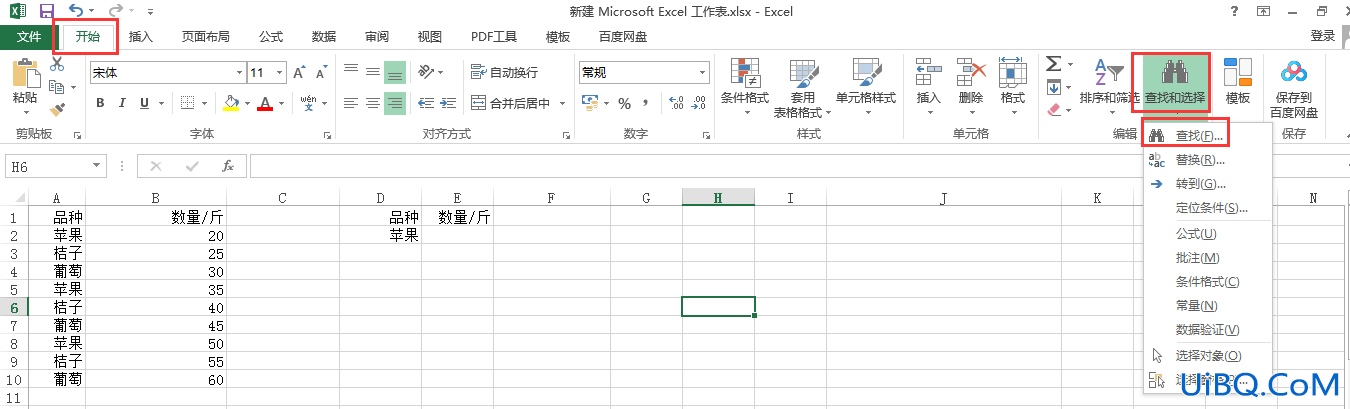The image size is (1350, 409).
Task: Increase font size with the larger A icon
Action: point(299,73)
